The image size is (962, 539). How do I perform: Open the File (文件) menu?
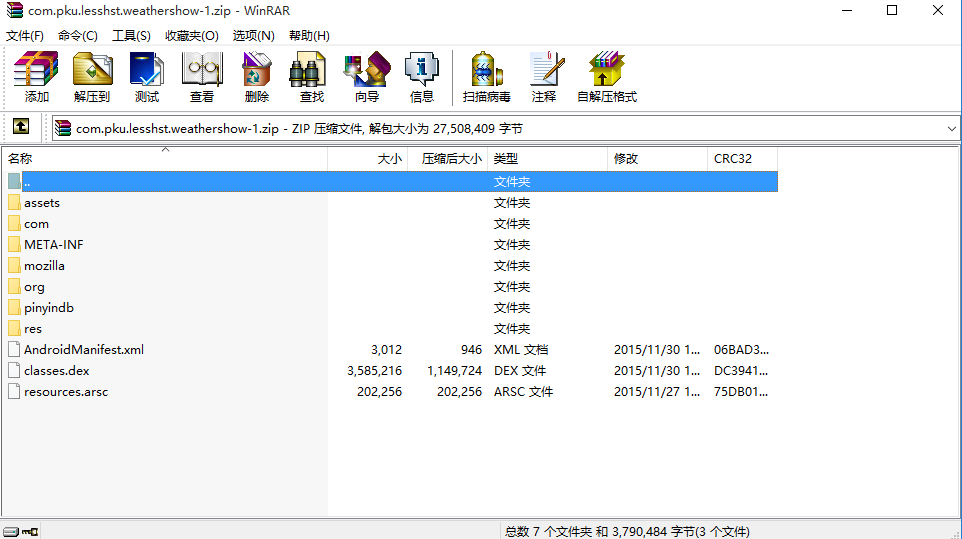(x=25, y=35)
